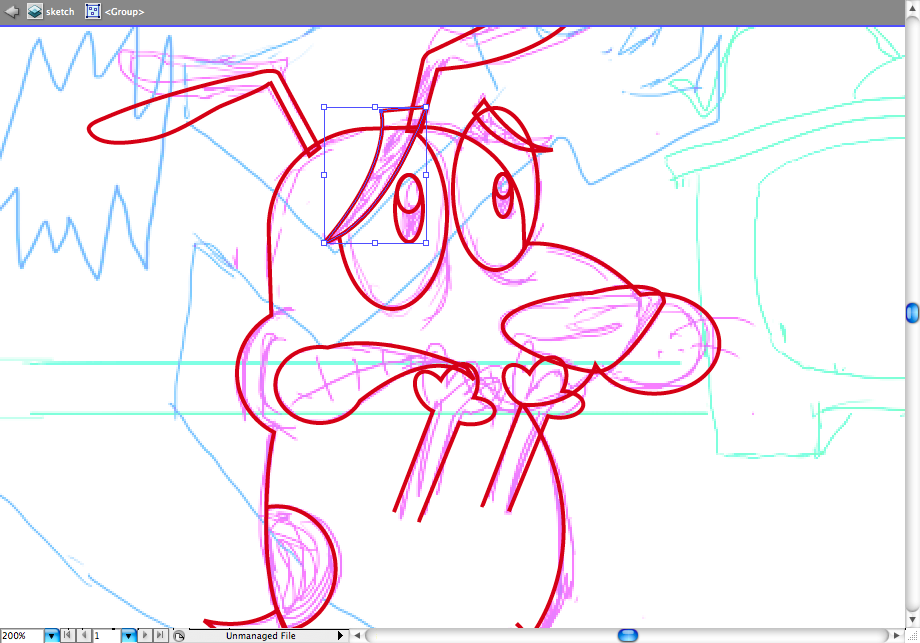Click the artboard number field
Image resolution: width=920 pixels, height=643 pixels.
[107, 635]
